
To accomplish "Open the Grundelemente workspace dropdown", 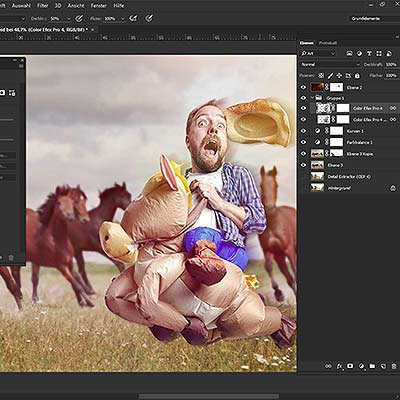I will coord(374,19).
